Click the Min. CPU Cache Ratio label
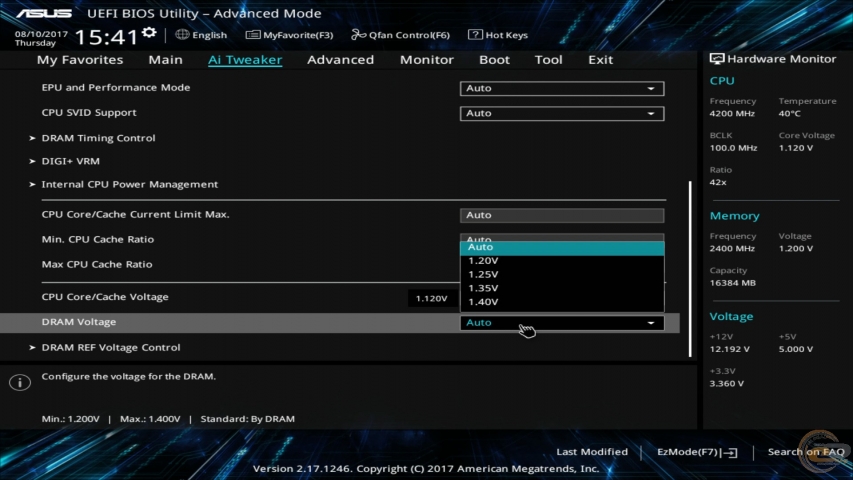 [98, 239]
